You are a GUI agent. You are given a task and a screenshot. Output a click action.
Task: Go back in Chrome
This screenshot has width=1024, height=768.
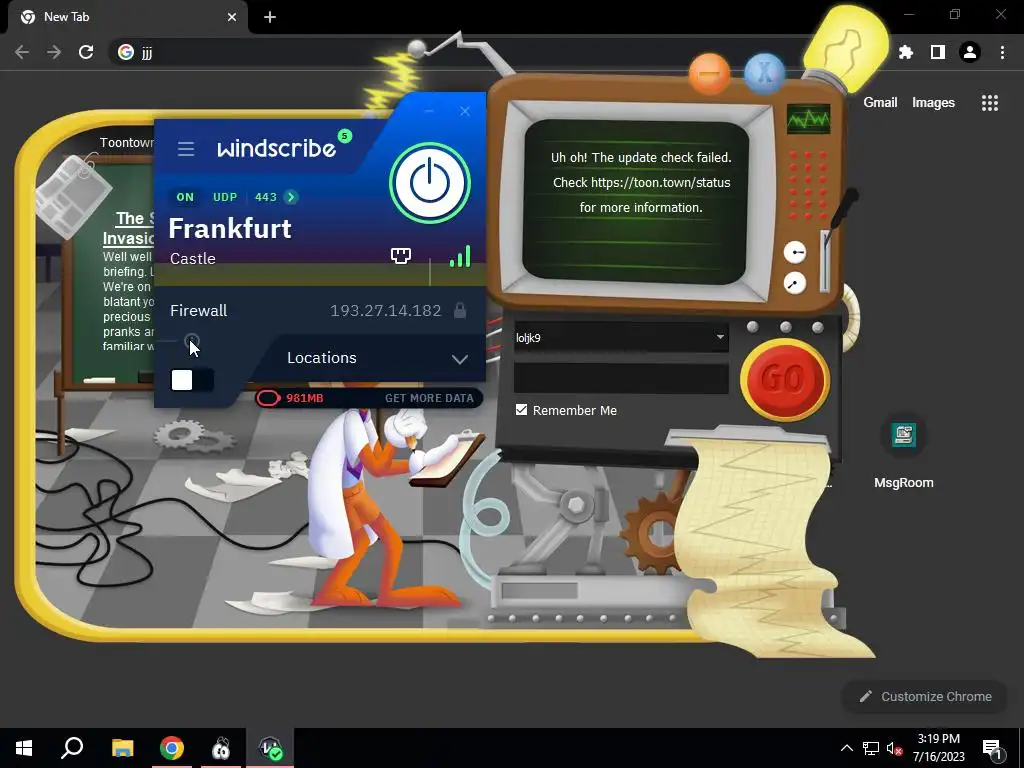[x=22, y=52]
